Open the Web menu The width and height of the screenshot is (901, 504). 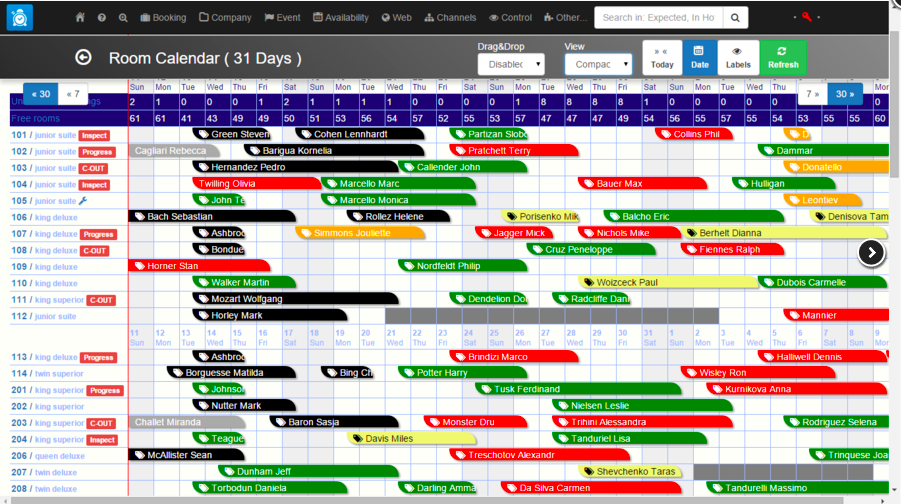(396, 18)
